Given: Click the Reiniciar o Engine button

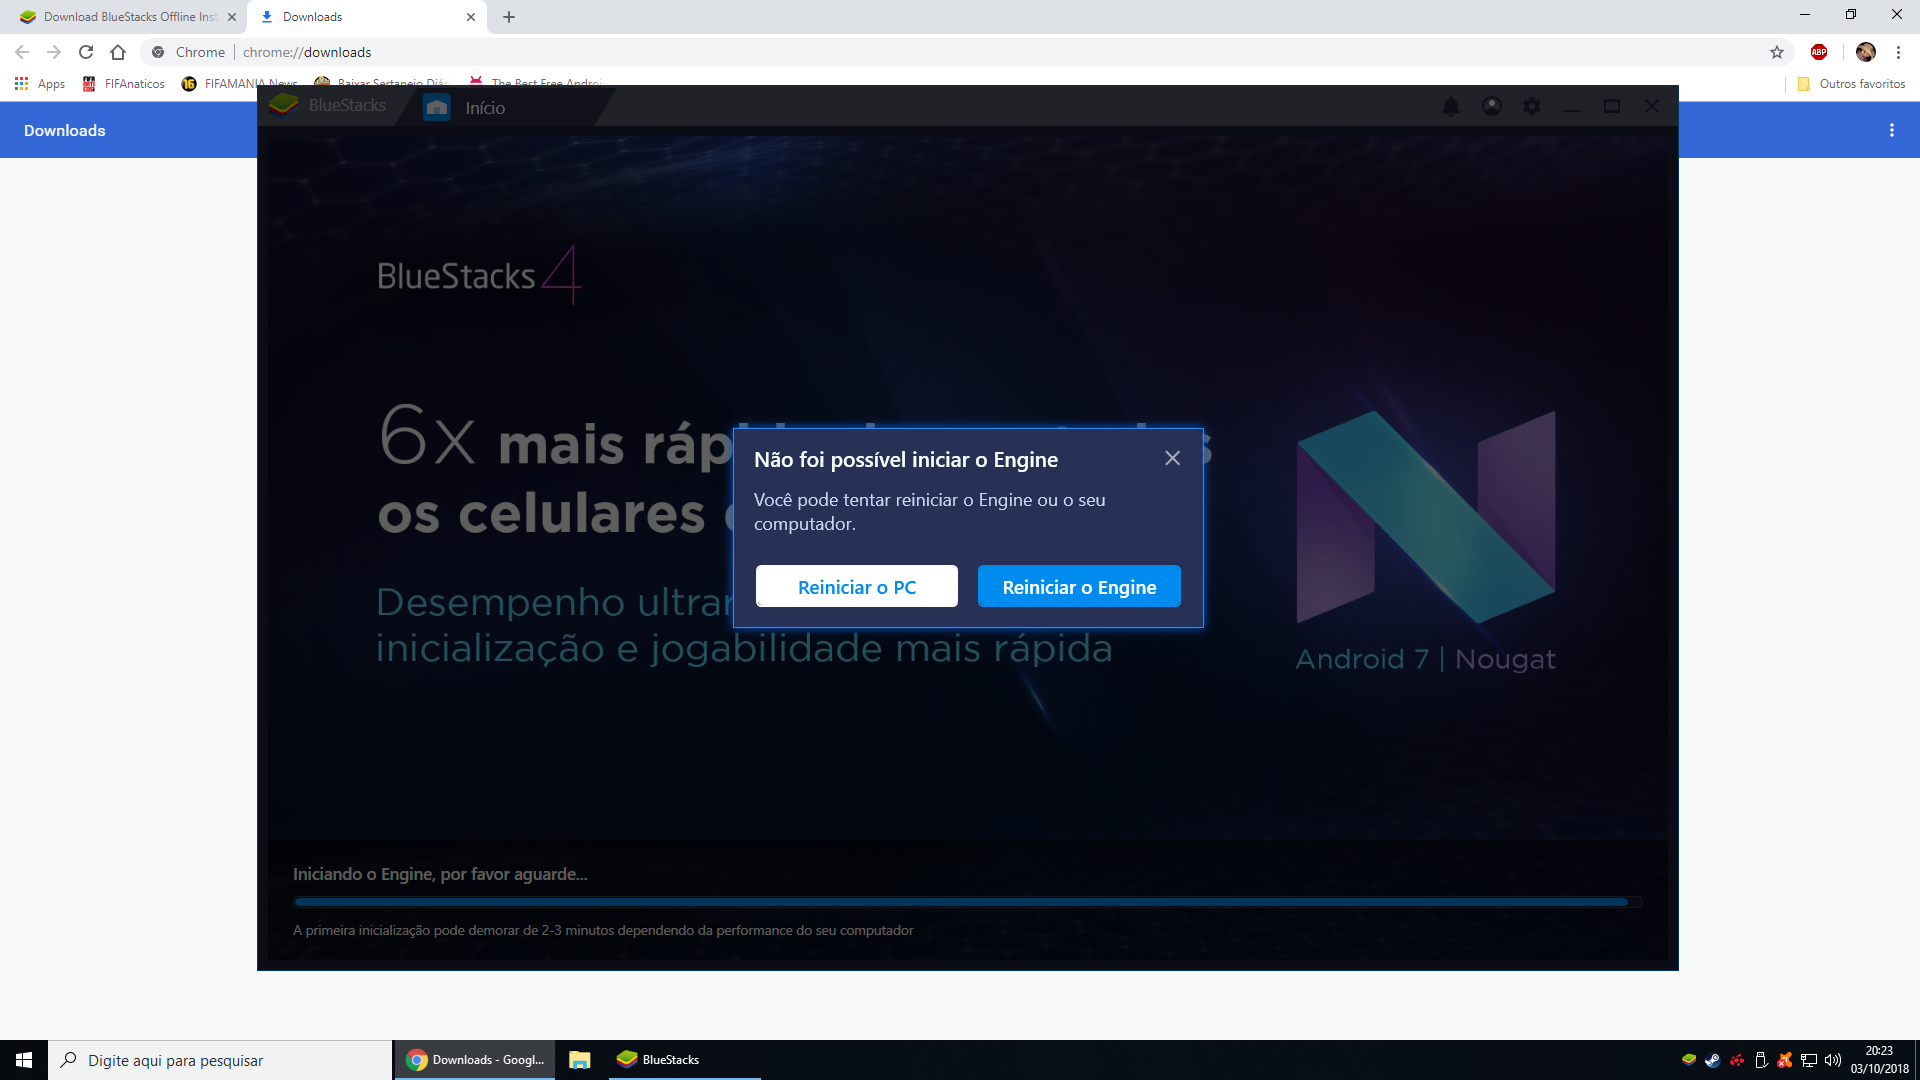Looking at the screenshot, I should tap(1079, 587).
